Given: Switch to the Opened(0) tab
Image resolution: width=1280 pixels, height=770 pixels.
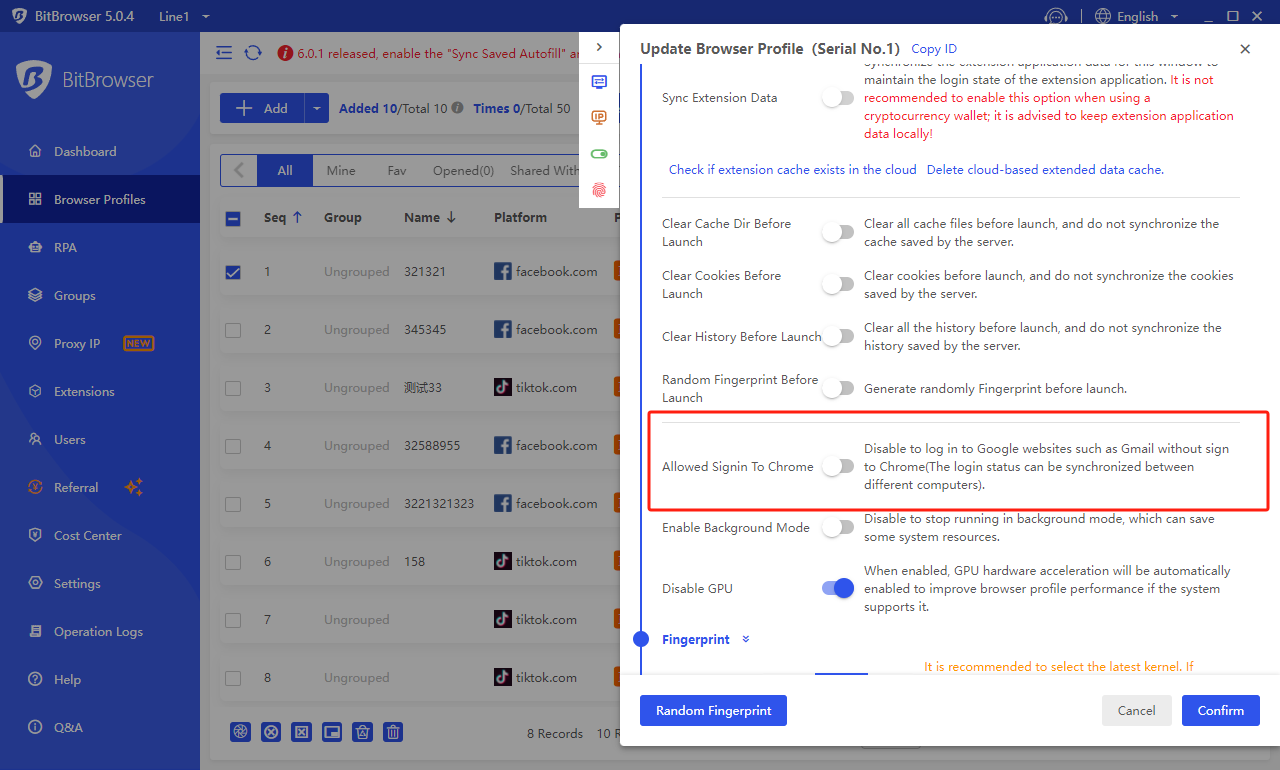Looking at the screenshot, I should (463, 170).
